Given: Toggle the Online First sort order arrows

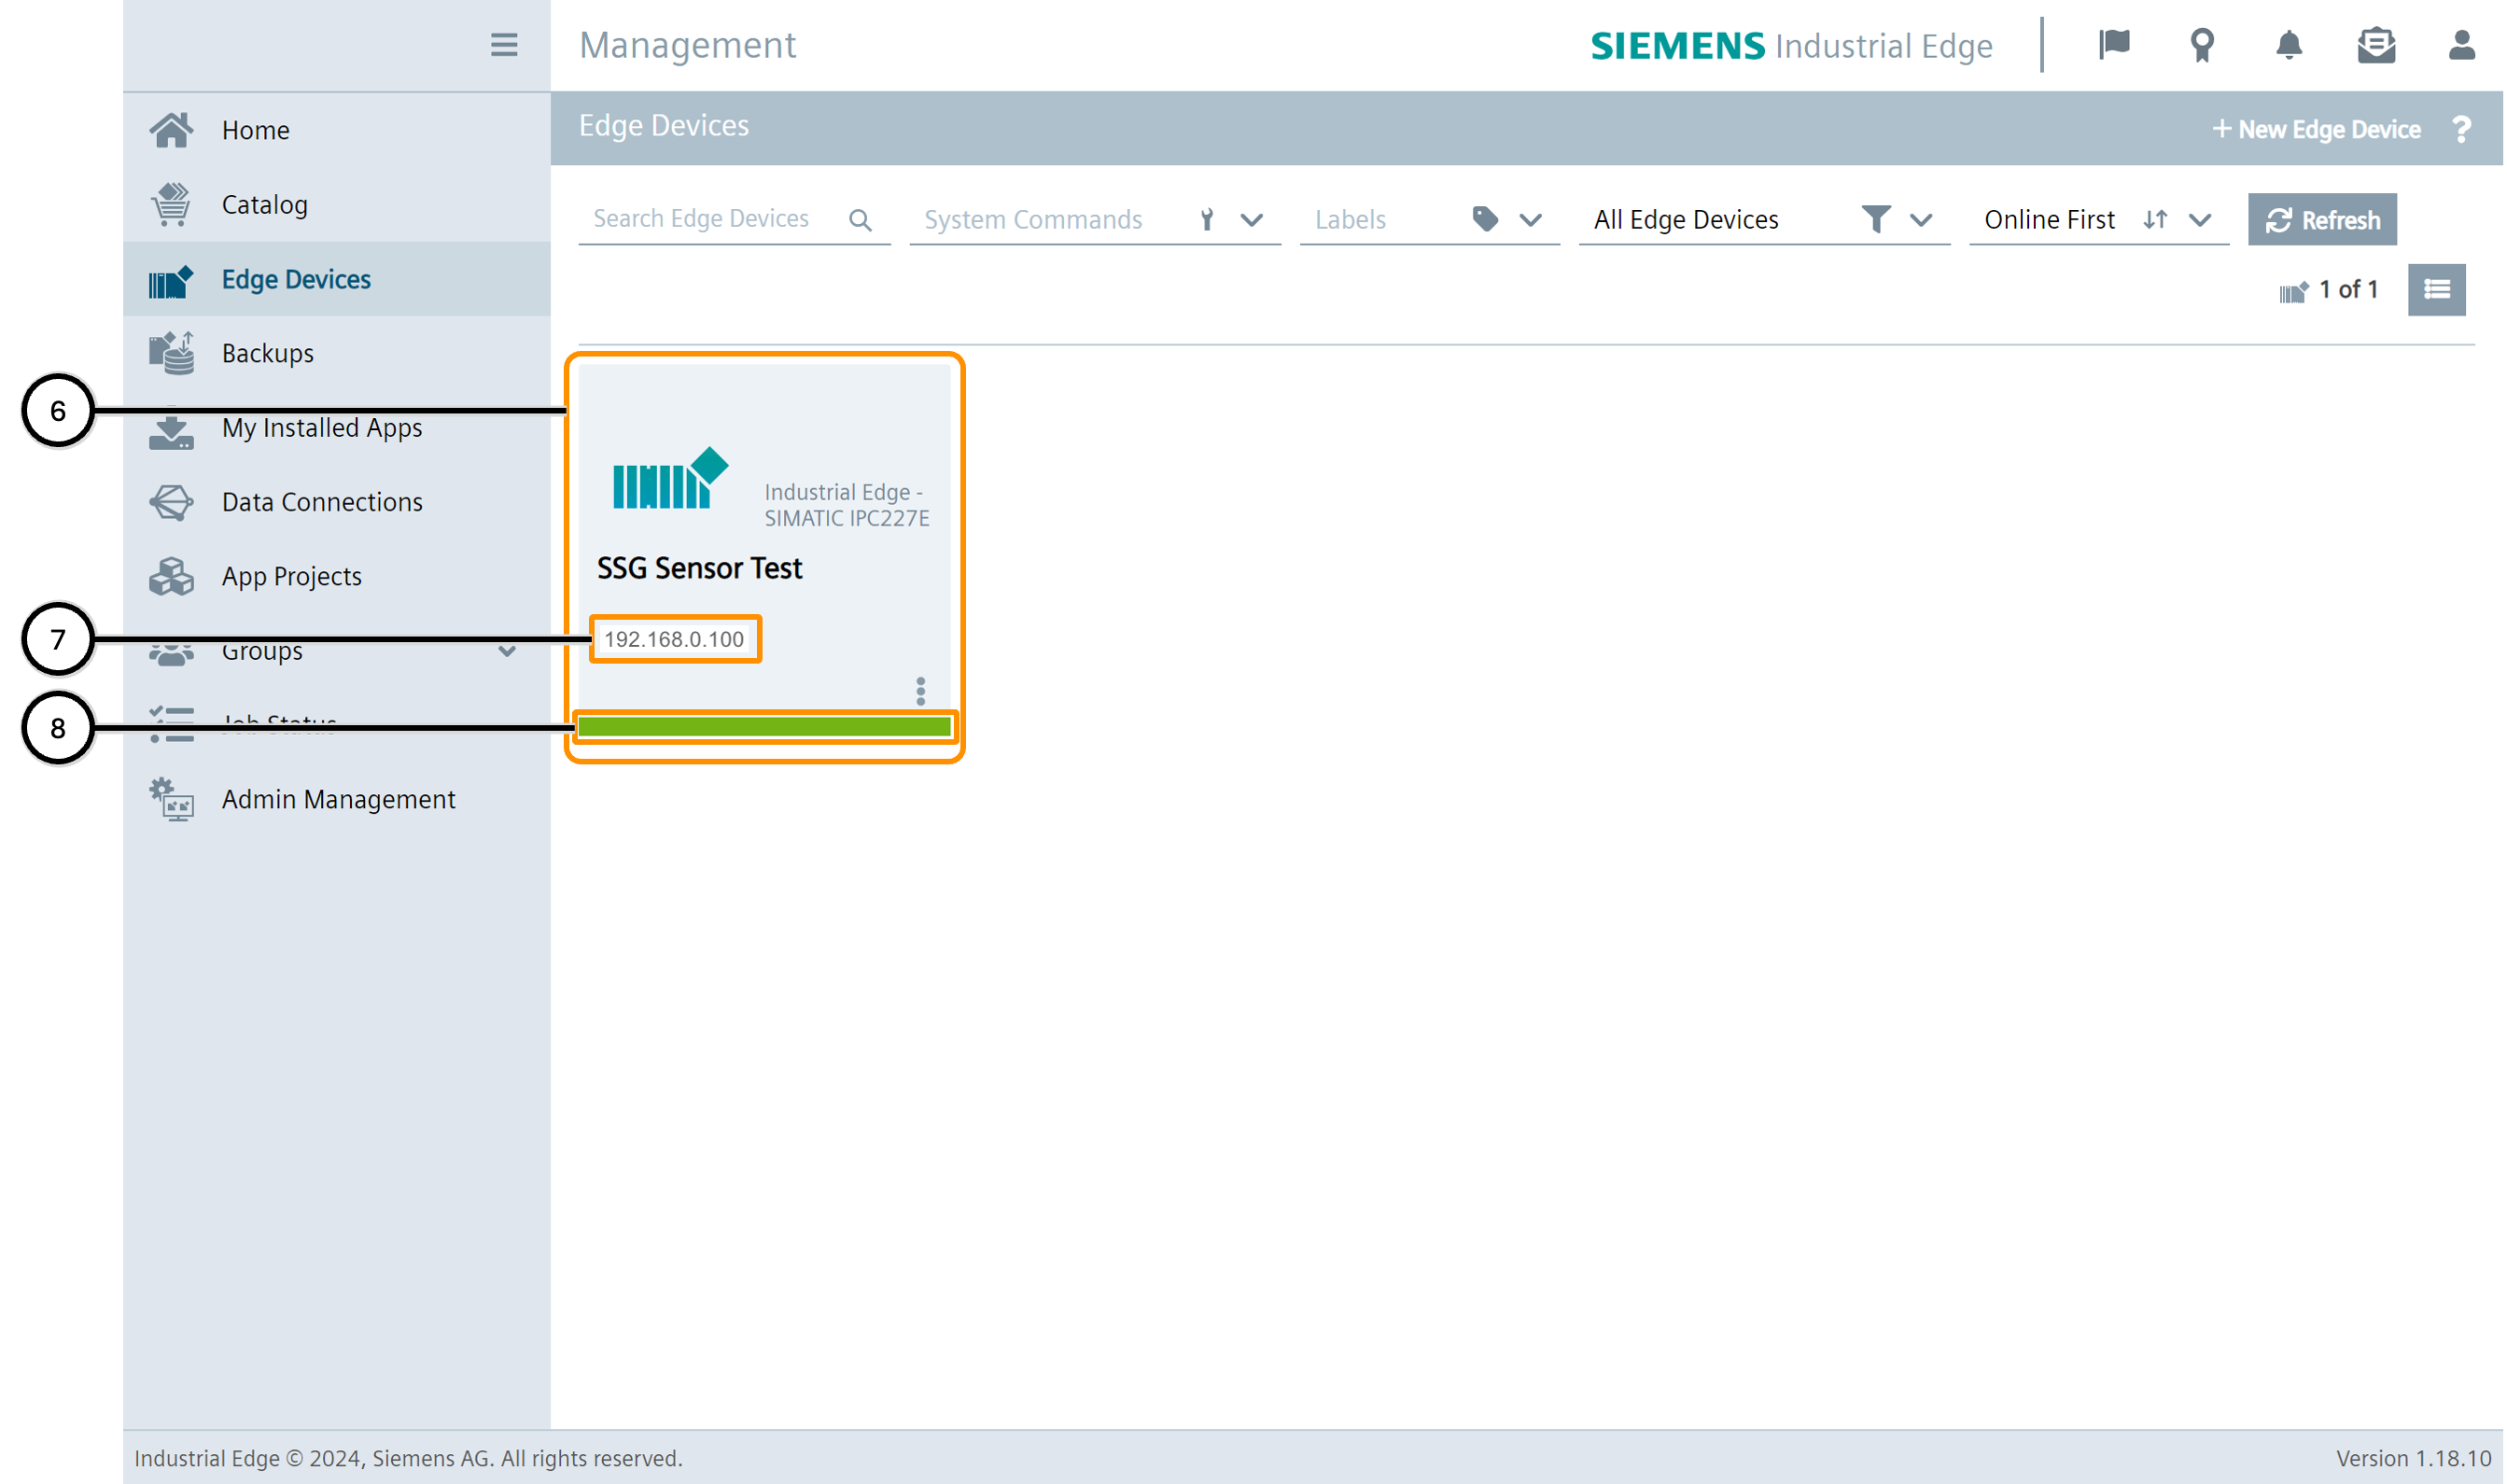Looking at the screenshot, I should (2155, 219).
